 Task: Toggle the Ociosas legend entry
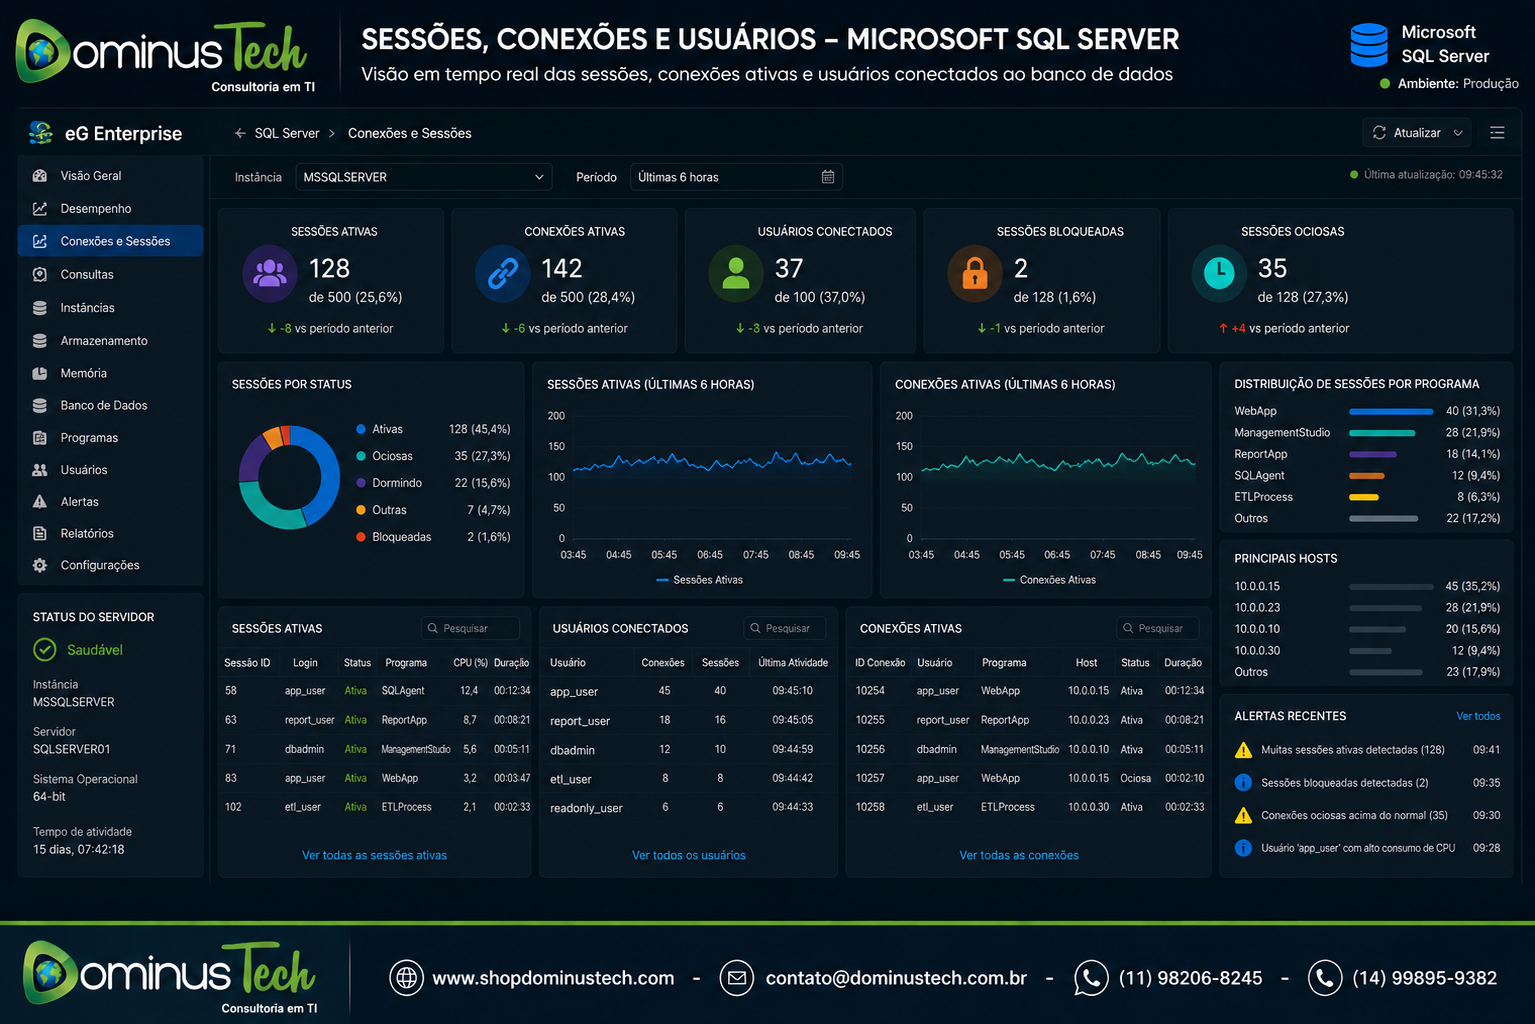tap(385, 456)
